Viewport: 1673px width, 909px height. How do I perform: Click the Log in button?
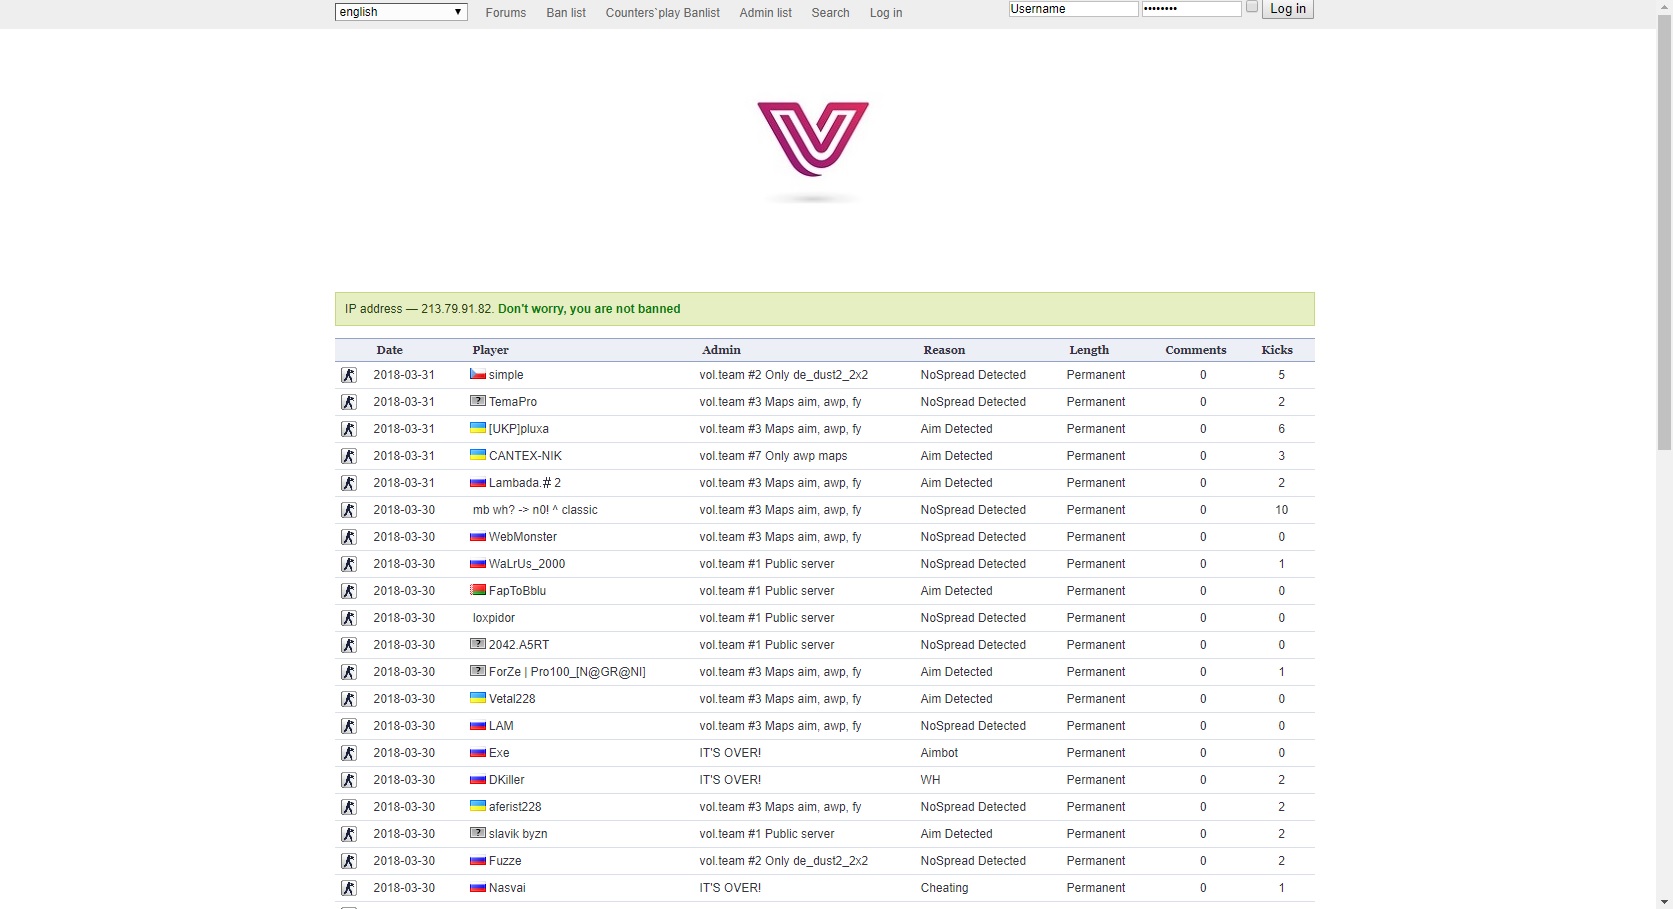tap(1288, 9)
